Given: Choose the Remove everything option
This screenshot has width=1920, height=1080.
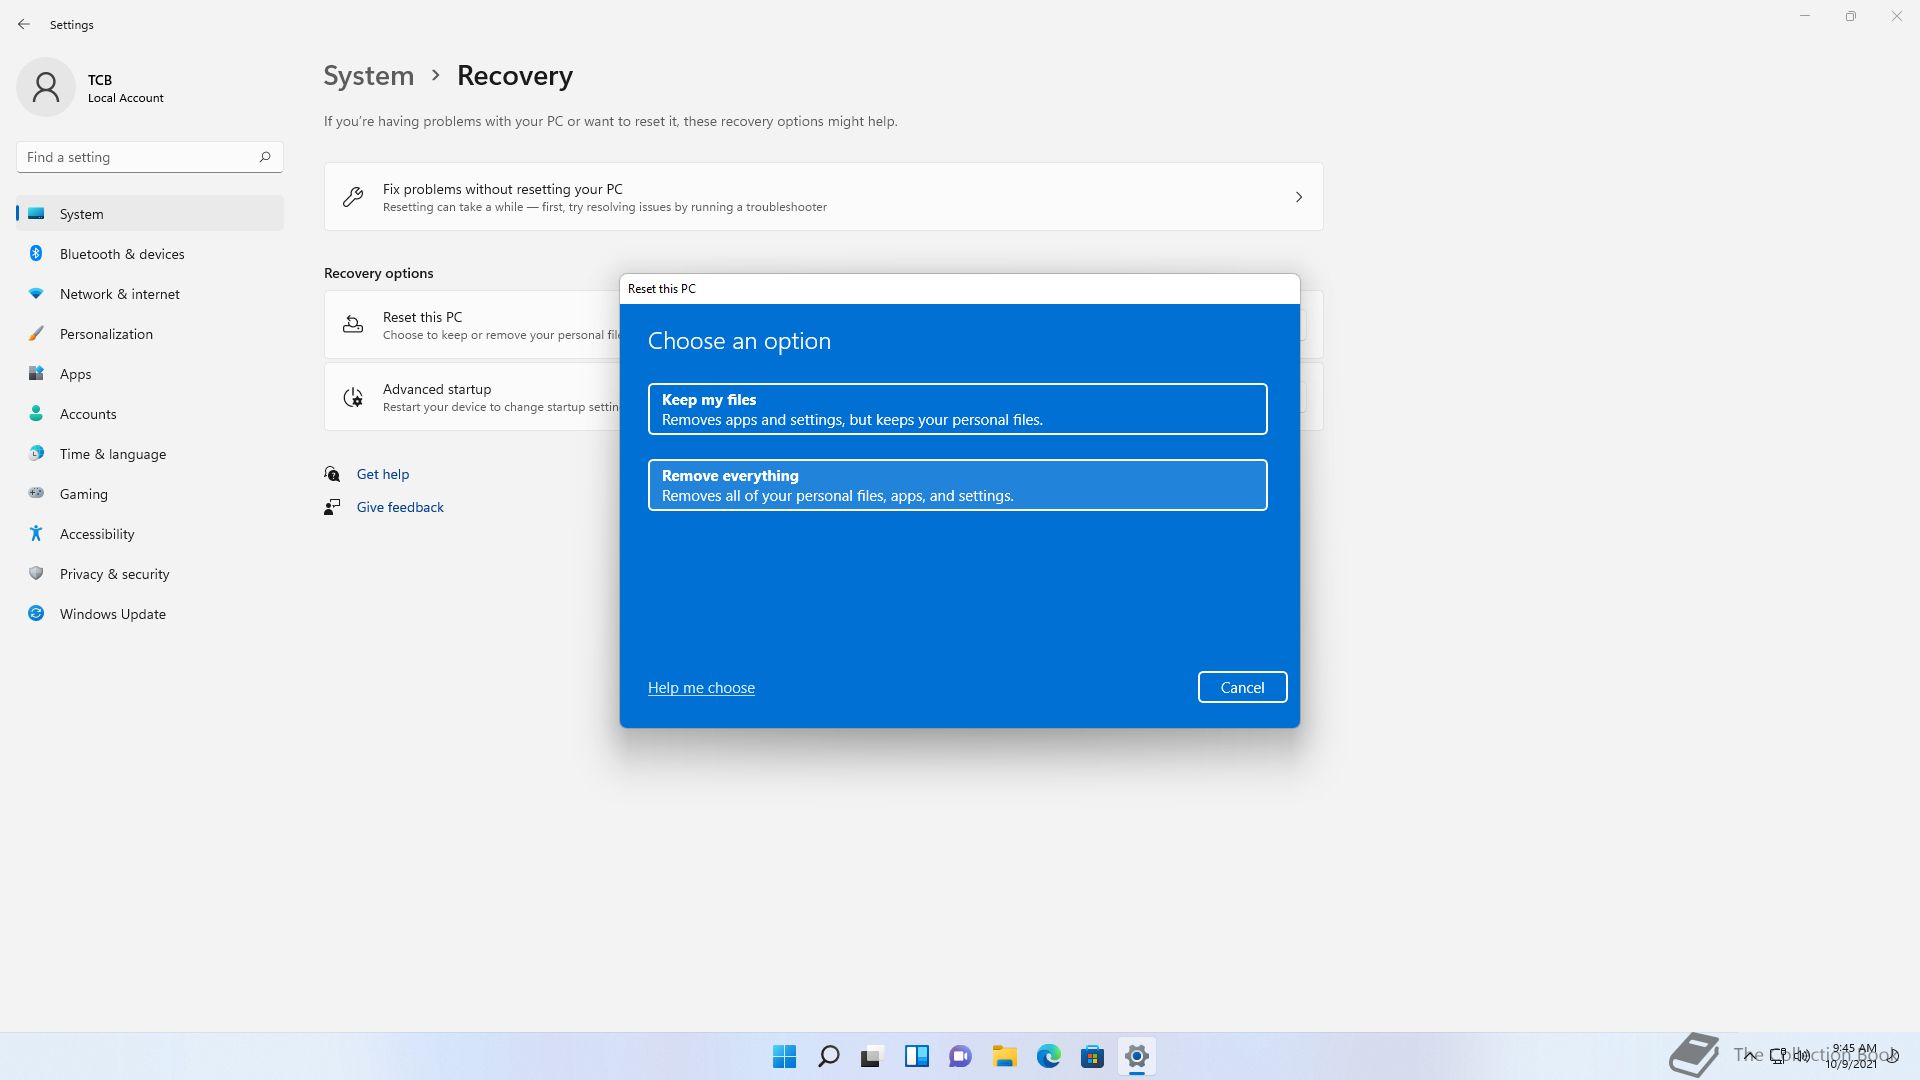Looking at the screenshot, I should [x=957, y=485].
